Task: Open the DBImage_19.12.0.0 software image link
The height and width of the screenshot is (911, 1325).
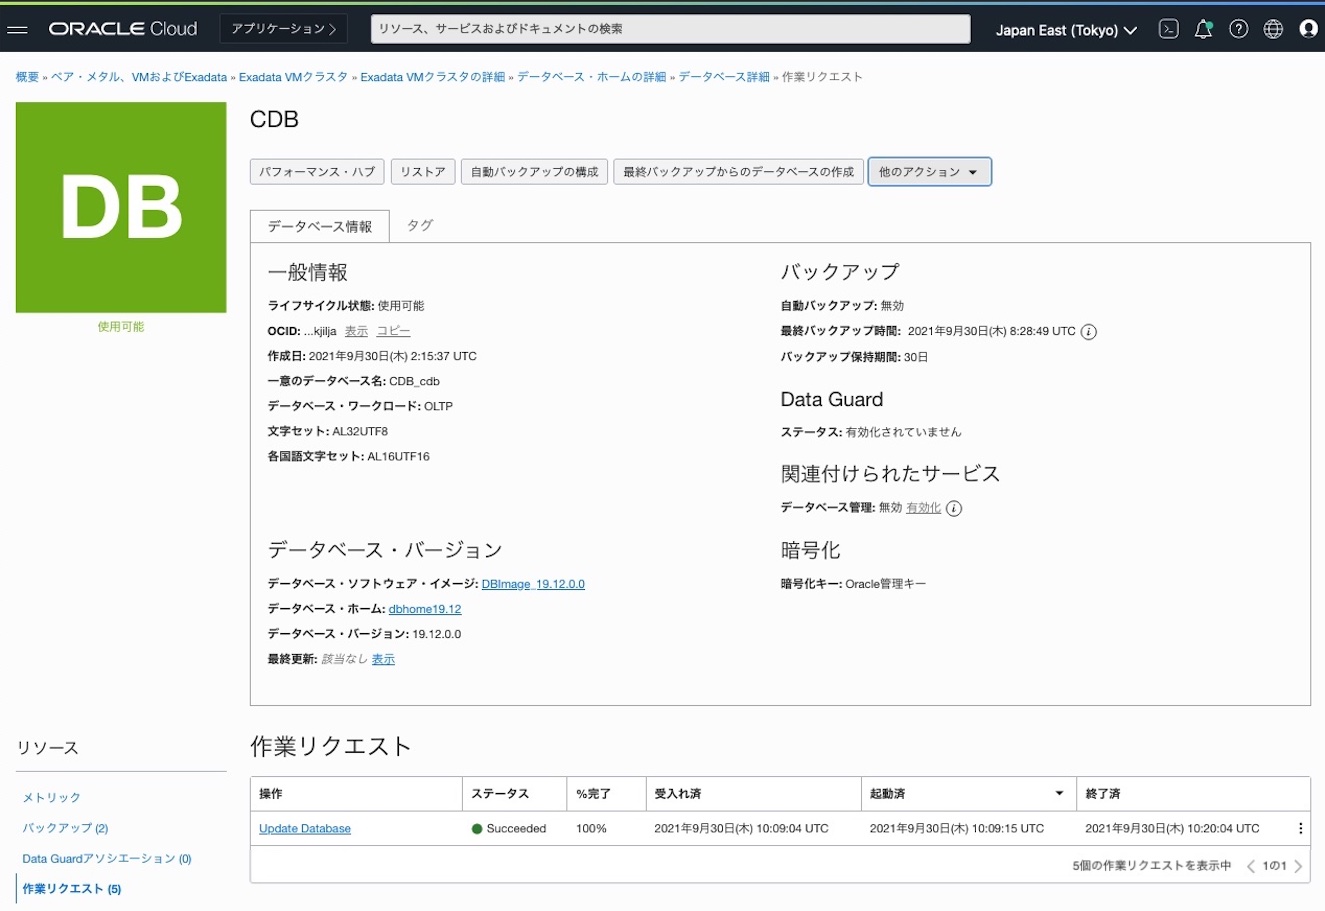Action: click(533, 584)
